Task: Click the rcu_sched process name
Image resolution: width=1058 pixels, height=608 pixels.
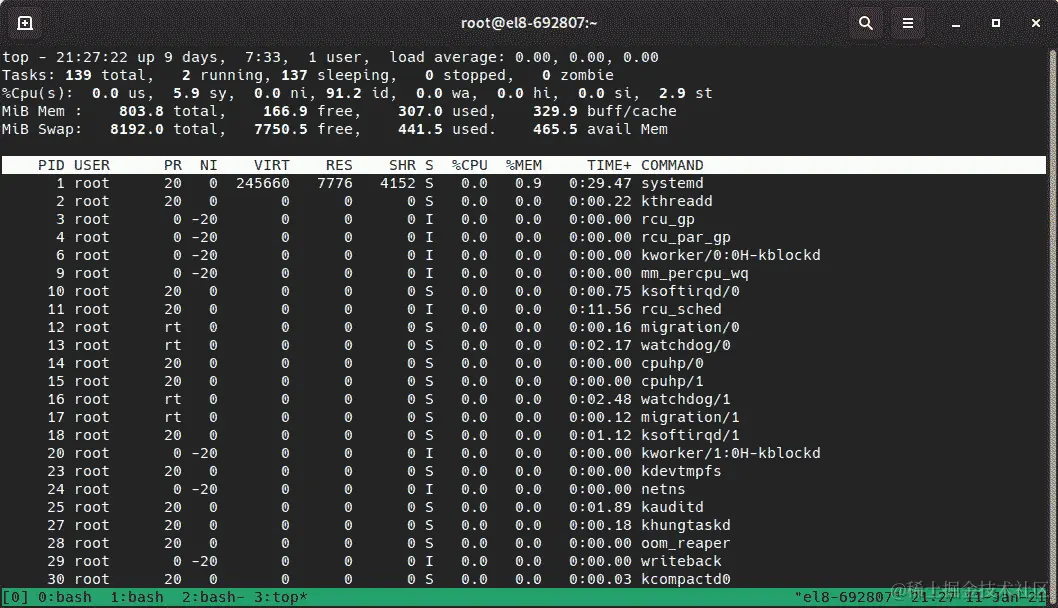Action: pos(681,309)
